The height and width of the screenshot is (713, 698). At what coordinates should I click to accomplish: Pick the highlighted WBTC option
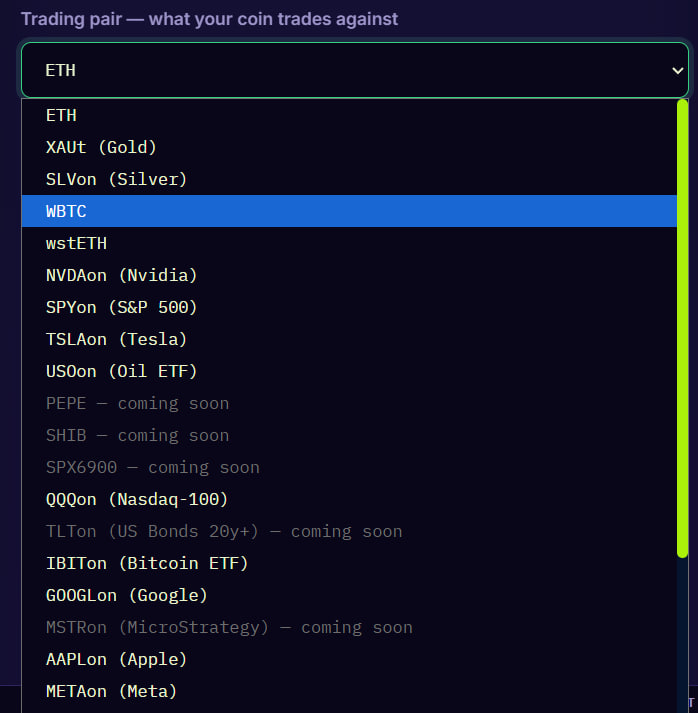[x=349, y=211]
